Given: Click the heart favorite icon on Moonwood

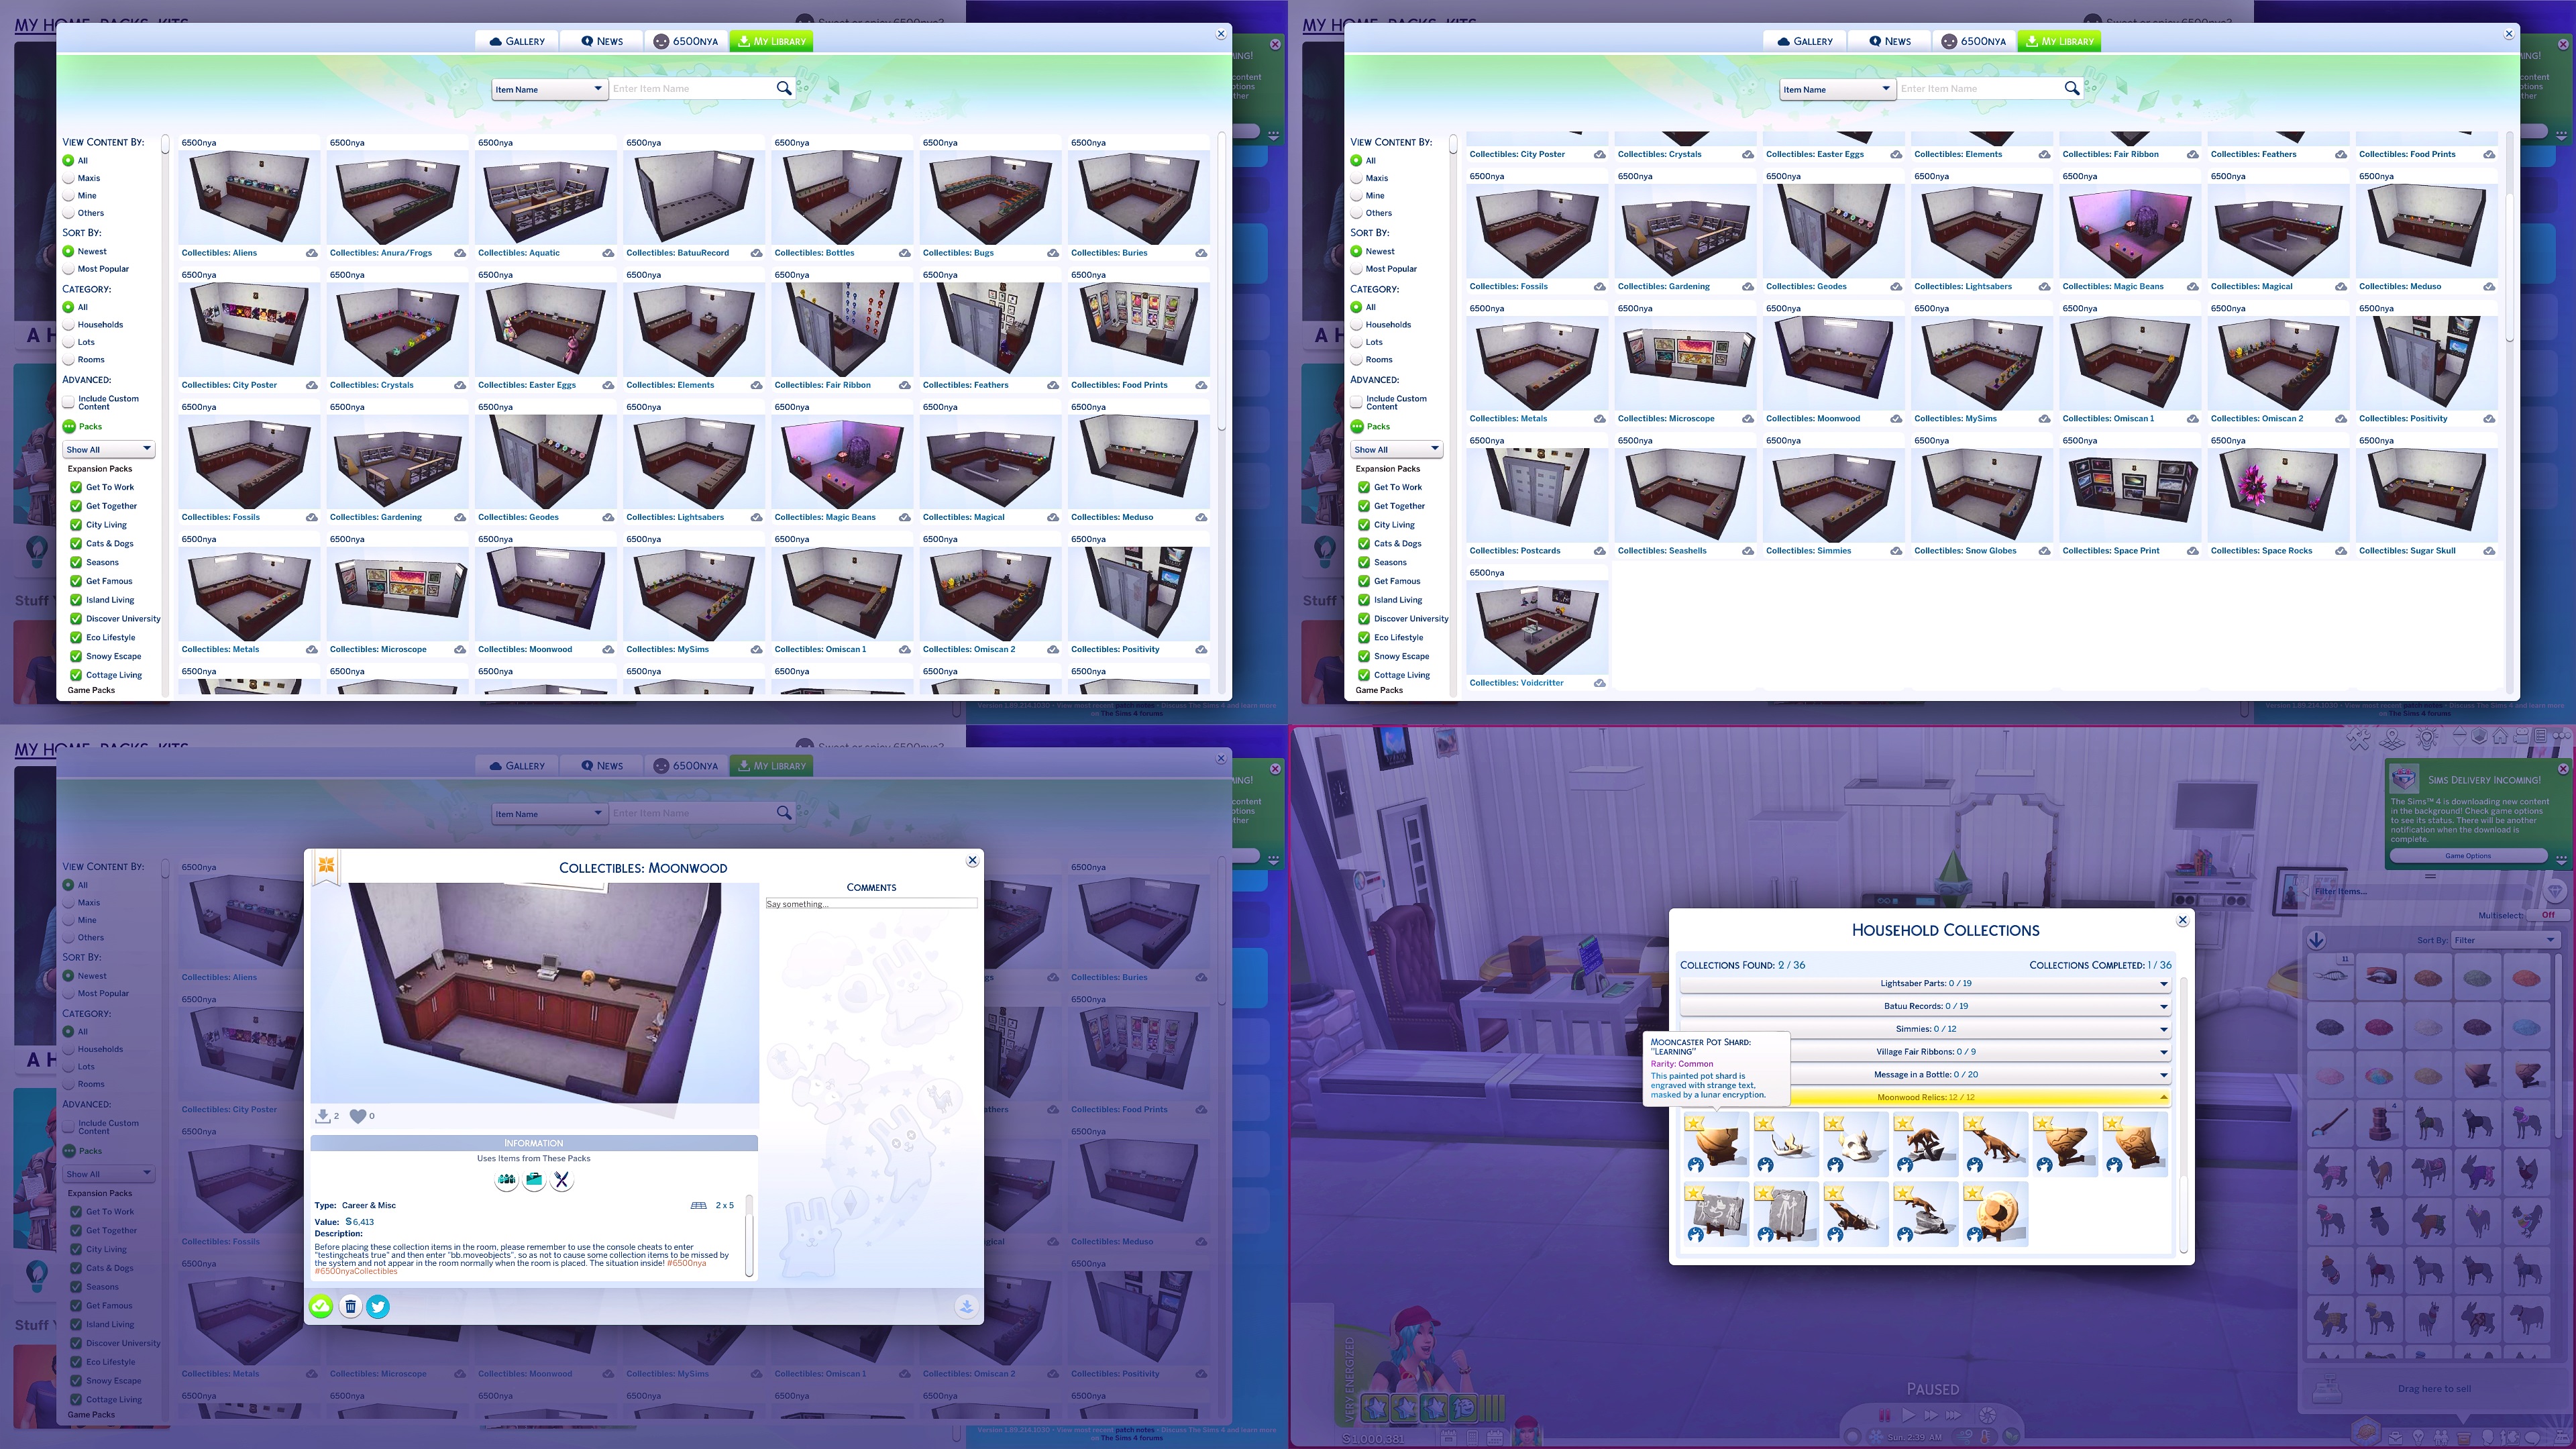Looking at the screenshot, I should point(358,1116).
